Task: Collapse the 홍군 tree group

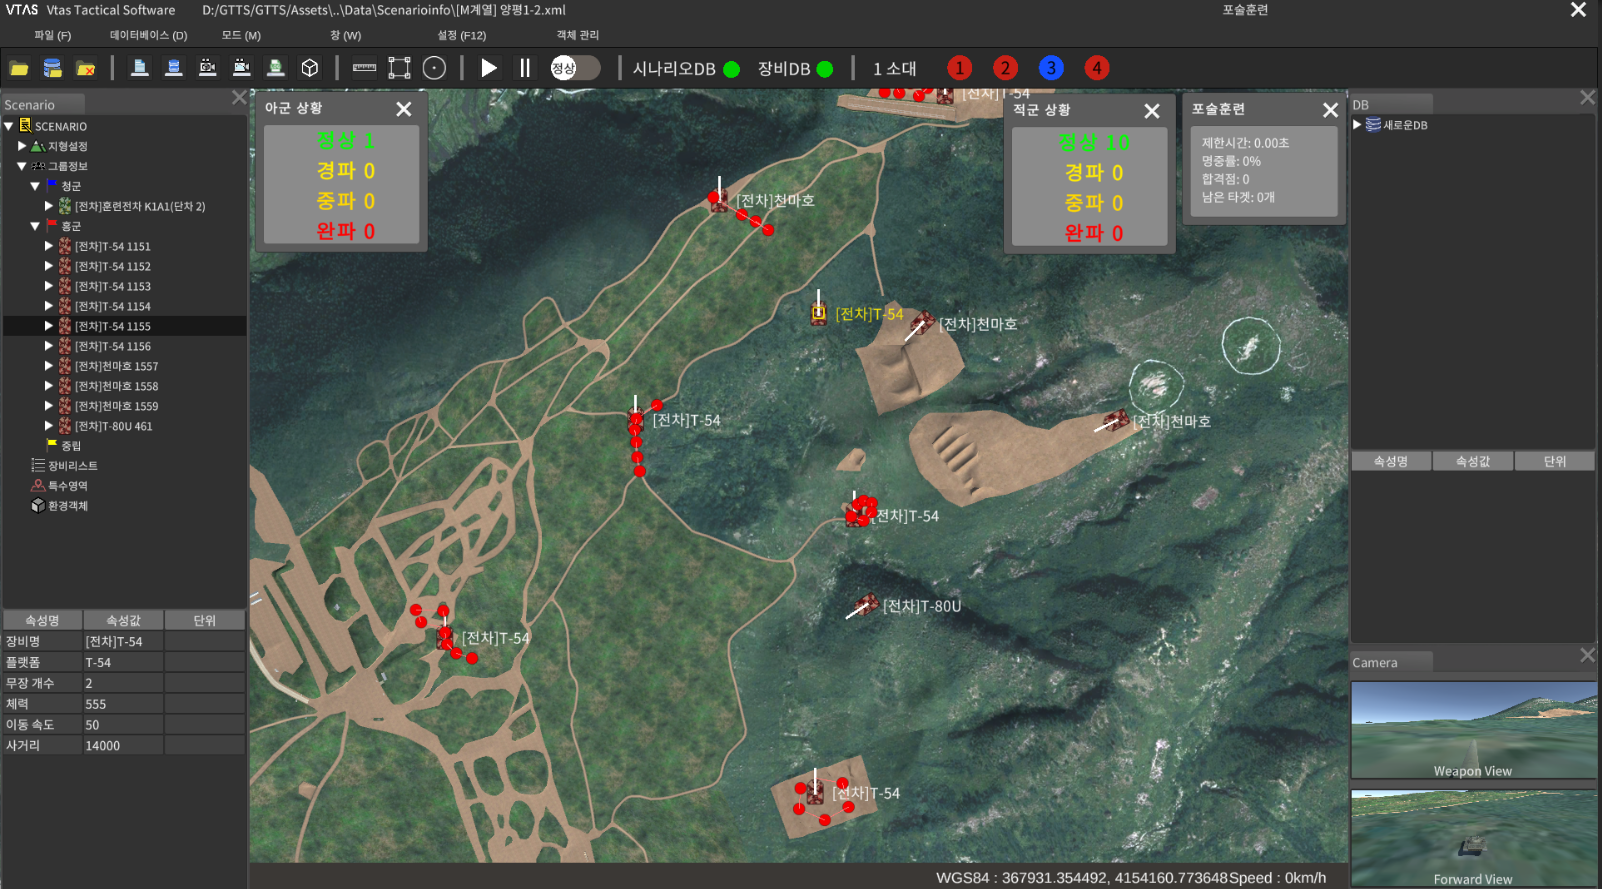Action: click(35, 226)
